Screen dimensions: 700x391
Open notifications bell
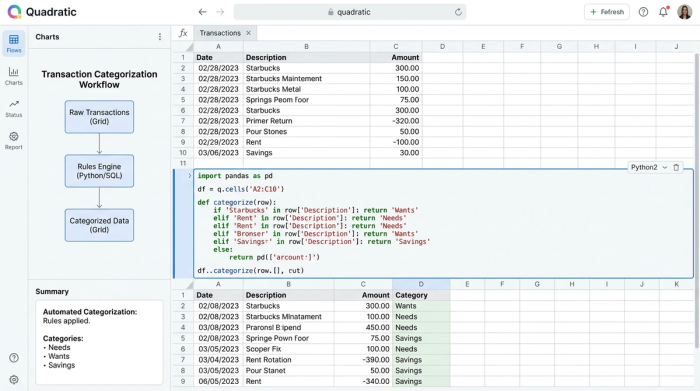coord(663,12)
